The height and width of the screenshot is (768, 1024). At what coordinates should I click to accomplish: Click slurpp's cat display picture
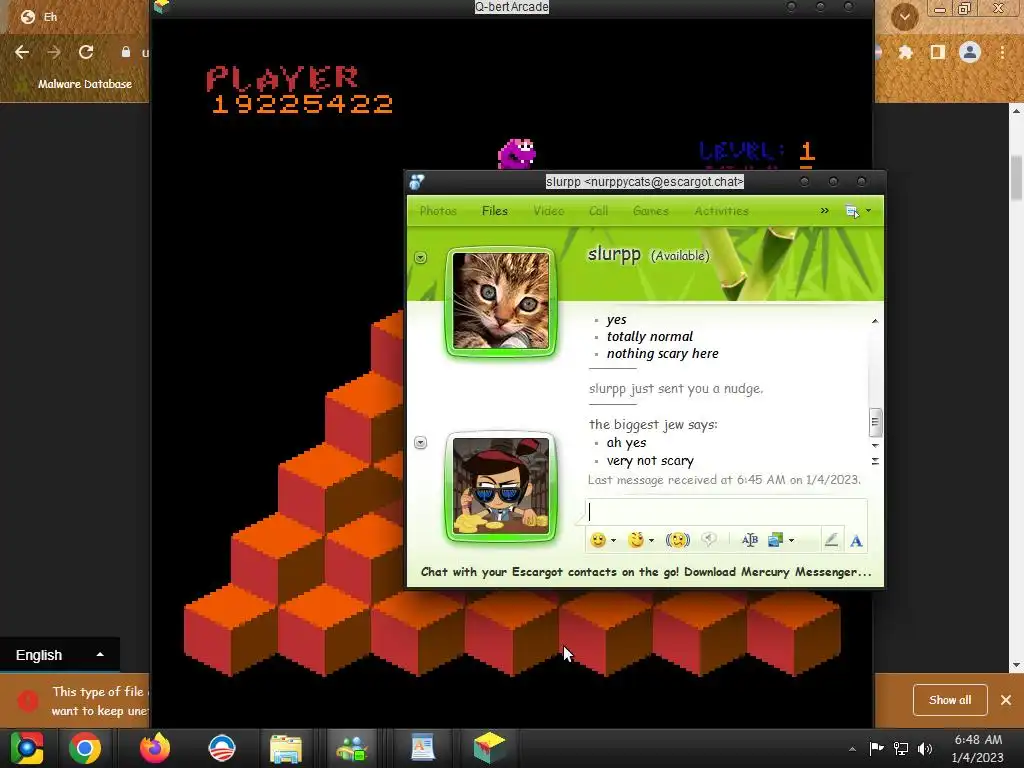pyautogui.click(x=501, y=301)
